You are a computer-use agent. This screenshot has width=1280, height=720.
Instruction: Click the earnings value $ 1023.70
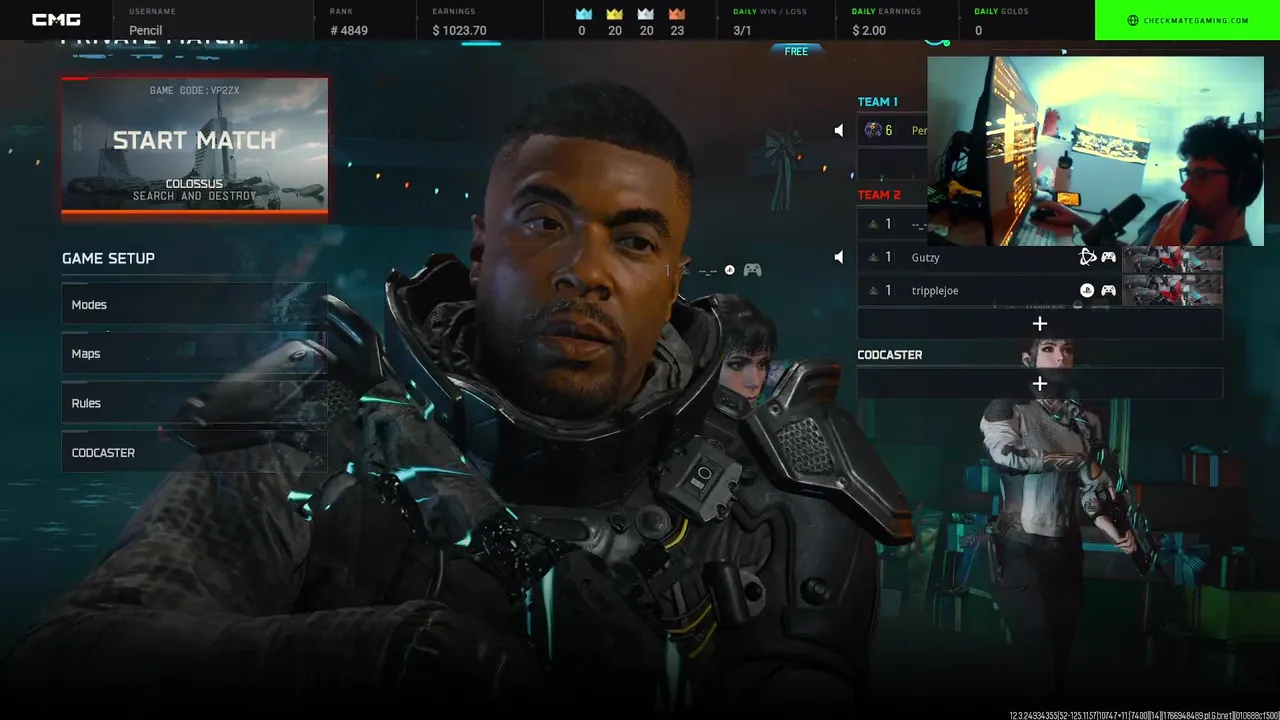[459, 31]
